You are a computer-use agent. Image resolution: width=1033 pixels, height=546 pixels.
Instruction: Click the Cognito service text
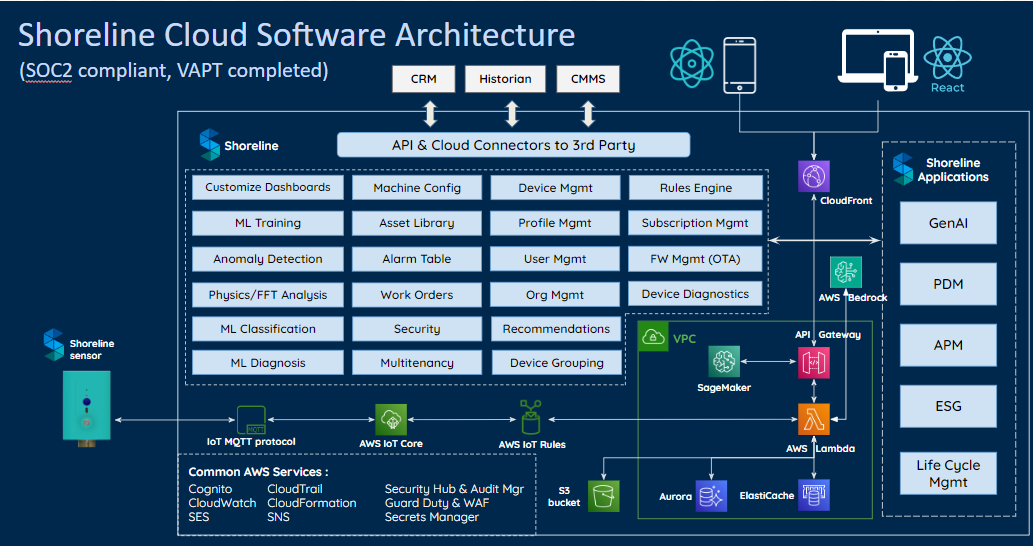tap(210, 489)
